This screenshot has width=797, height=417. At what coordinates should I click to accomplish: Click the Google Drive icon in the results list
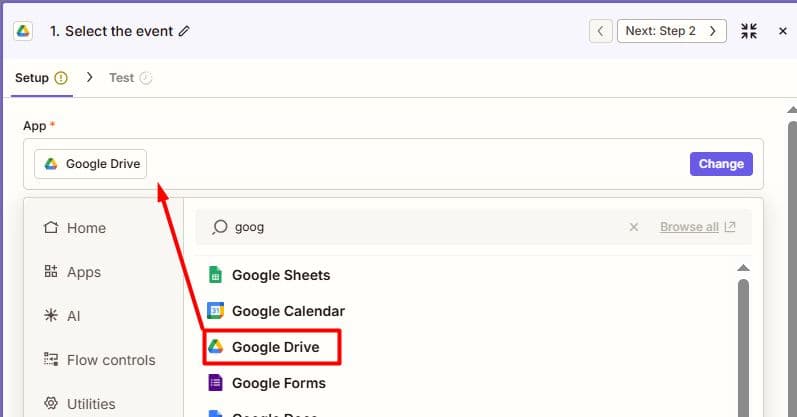pos(216,346)
